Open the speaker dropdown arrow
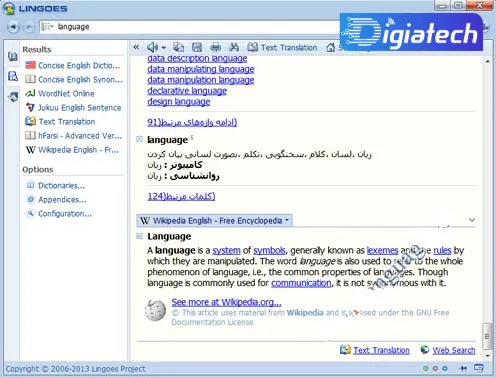This screenshot has height=378, width=496. [163, 48]
